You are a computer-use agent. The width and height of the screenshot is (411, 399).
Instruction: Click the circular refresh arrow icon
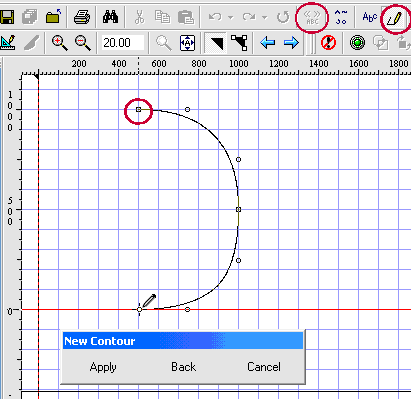click(283, 17)
